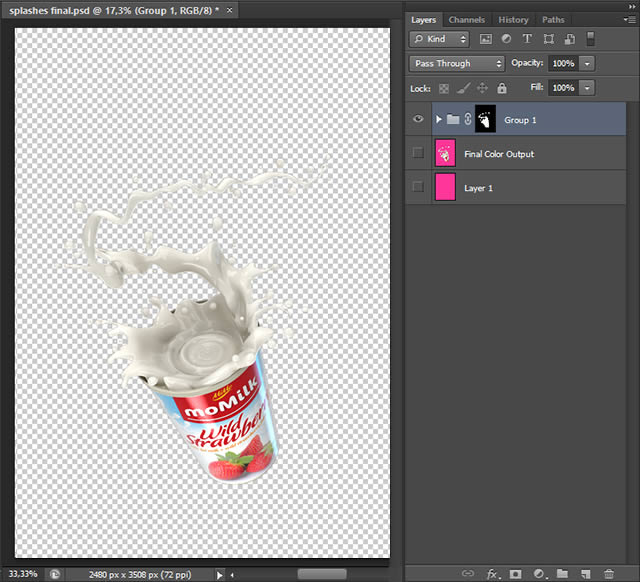Select Final Color Output layer thumbnail
The image size is (640, 582).
pyautogui.click(x=445, y=153)
